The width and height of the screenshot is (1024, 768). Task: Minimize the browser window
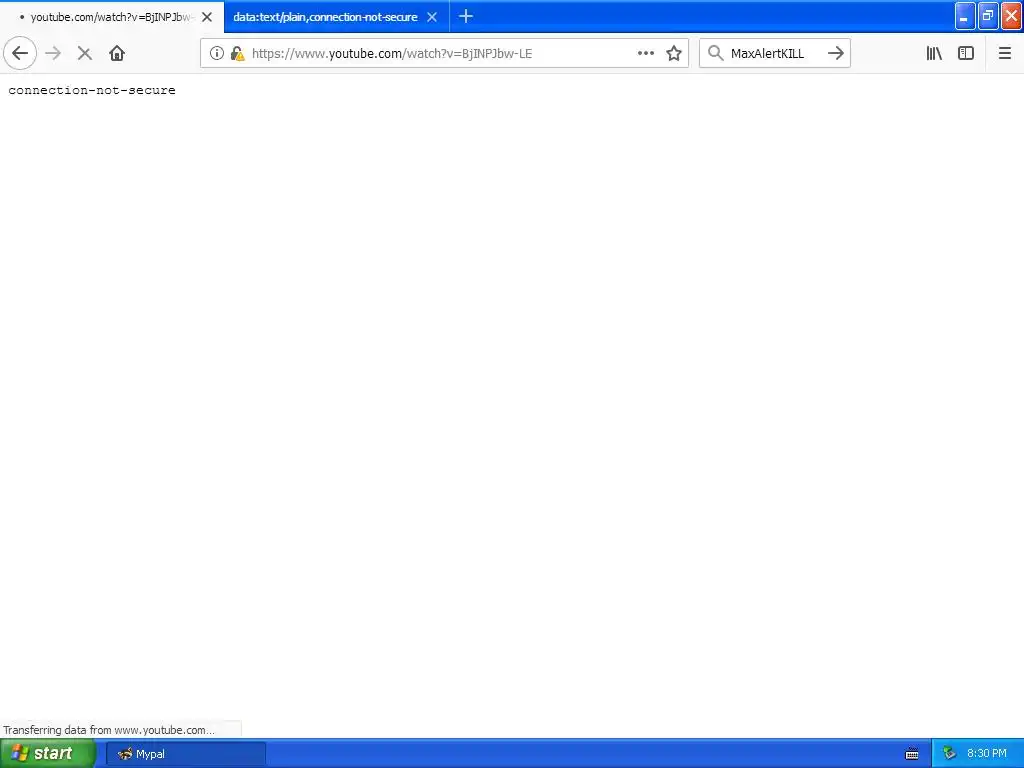point(965,16)
